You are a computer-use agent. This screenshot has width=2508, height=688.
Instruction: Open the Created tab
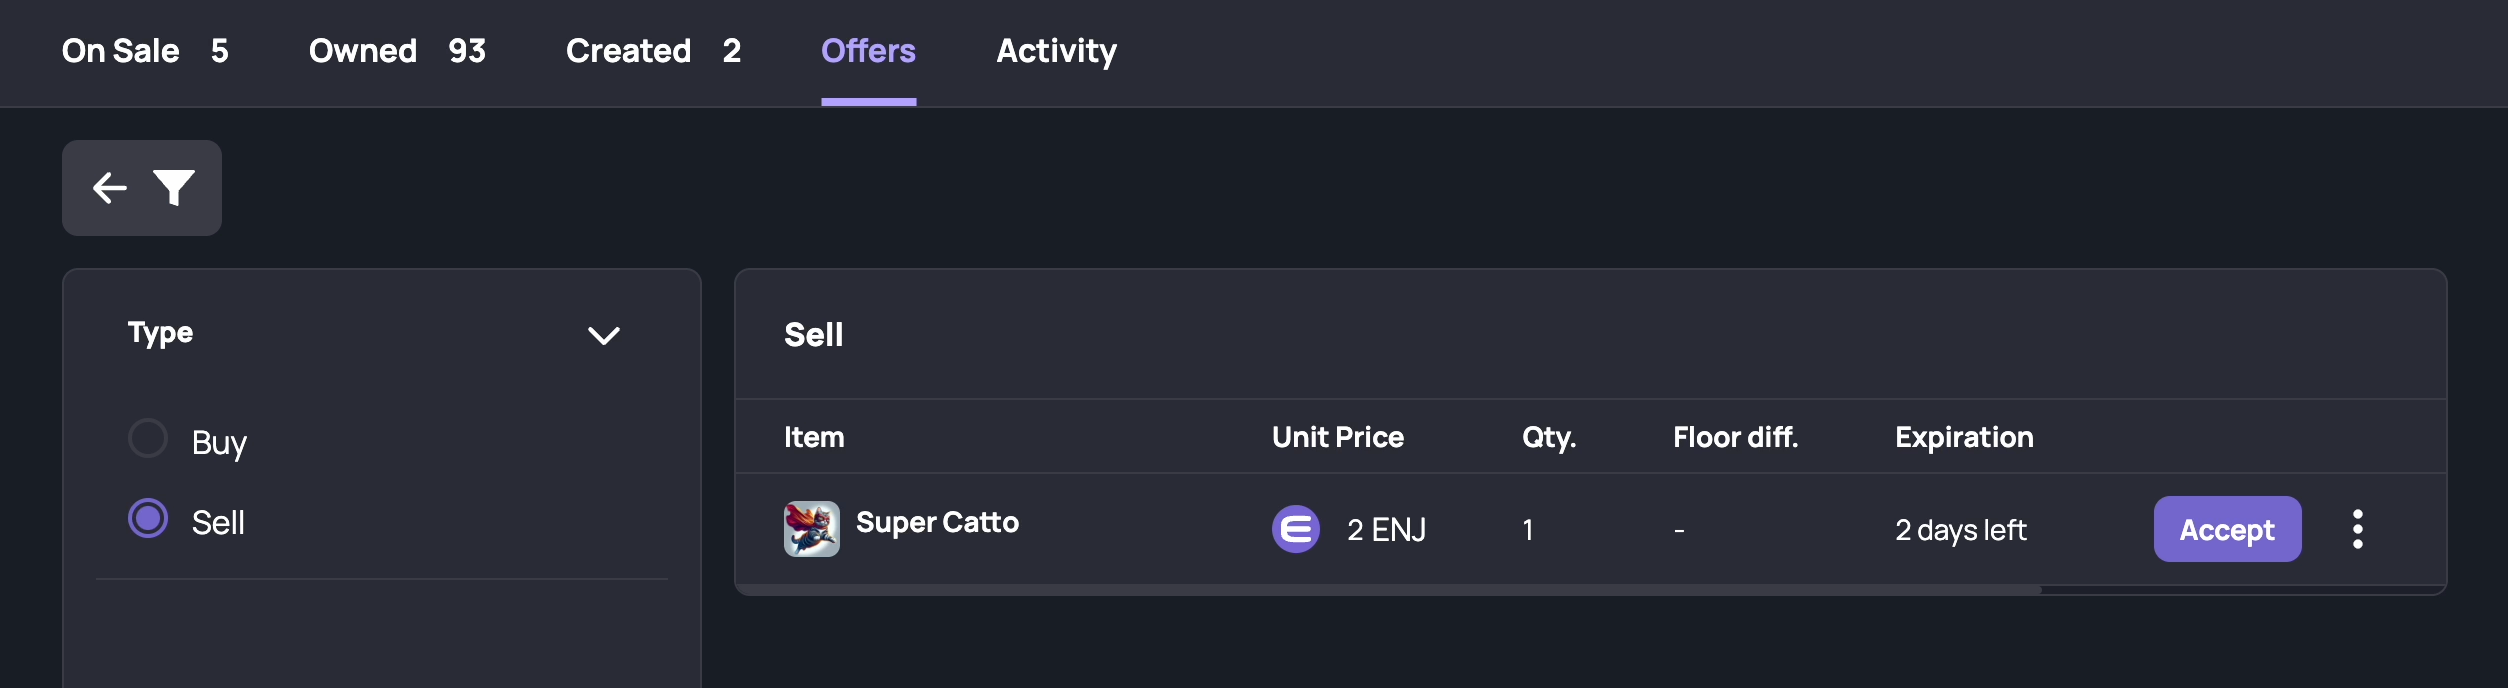click(653, 51)
